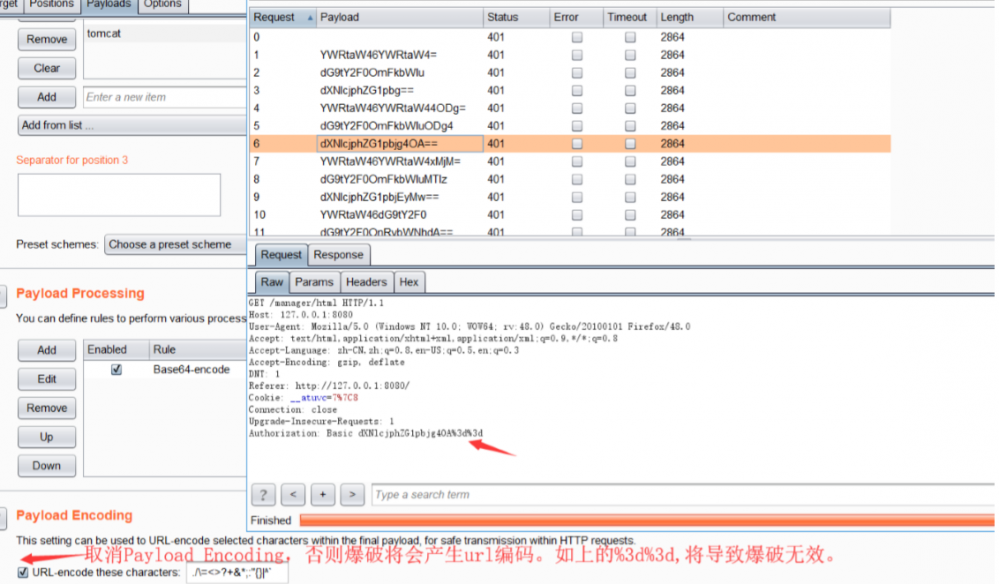
Task: Move processing rule Down
Action: 47,466
